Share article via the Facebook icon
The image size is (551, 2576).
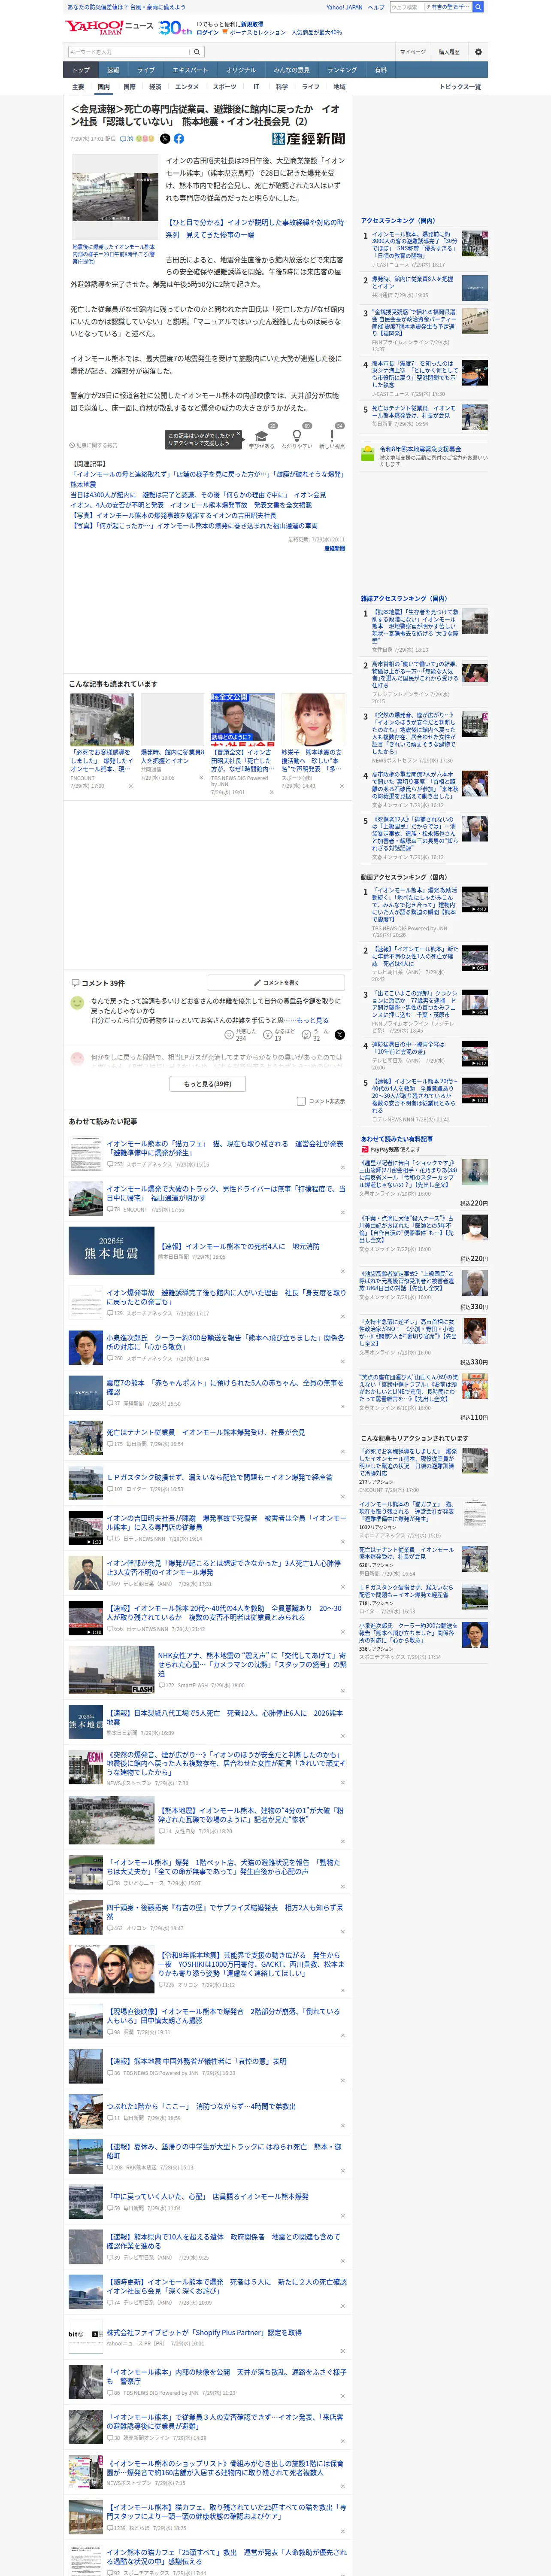coord(179,139)
